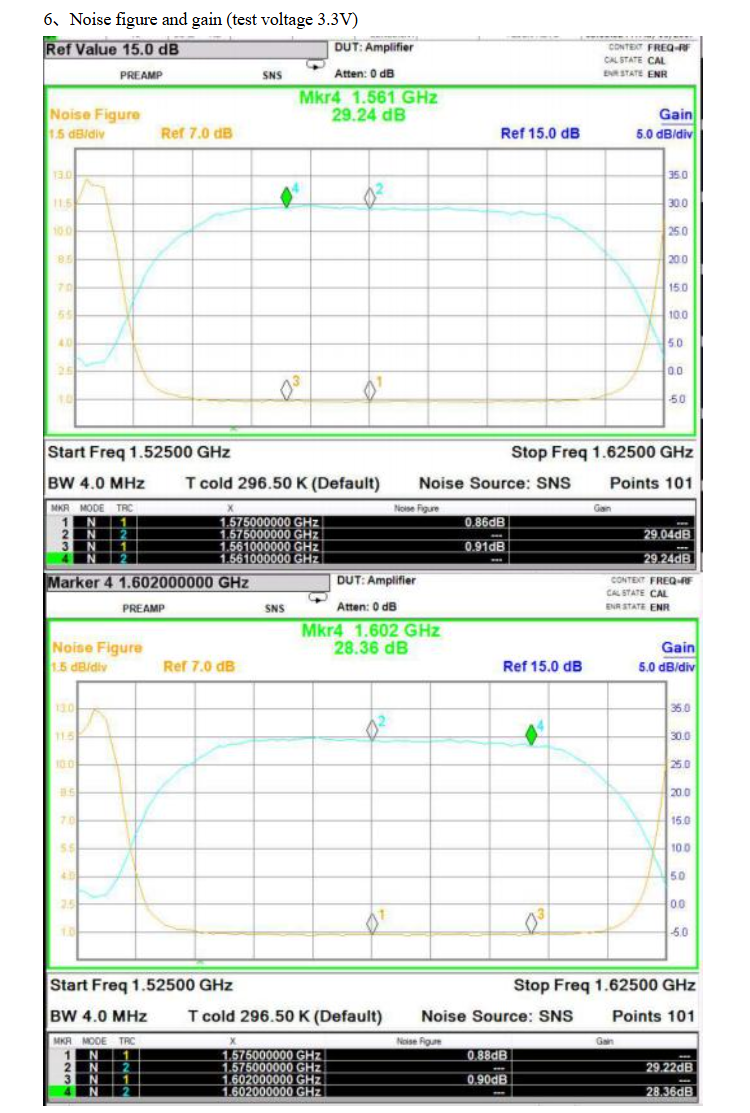Image resolution: width=750 pixels, height=1113 pixels.
Task: Click the 0.88dB noise figure table cell
Action: pyautogui.click(x=487, y=1056)
